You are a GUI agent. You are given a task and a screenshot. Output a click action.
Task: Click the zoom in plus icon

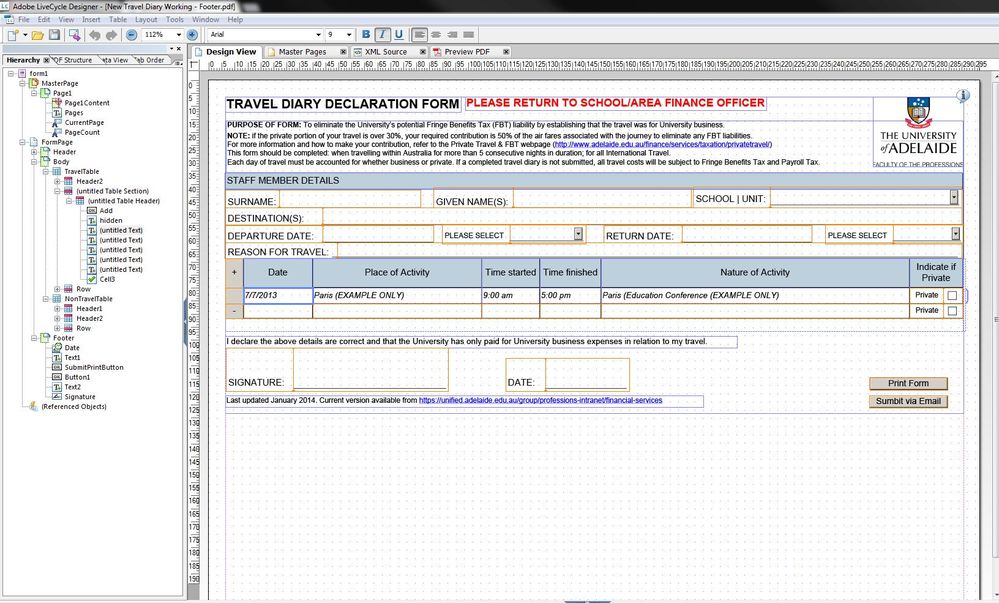tap(192, 35)
